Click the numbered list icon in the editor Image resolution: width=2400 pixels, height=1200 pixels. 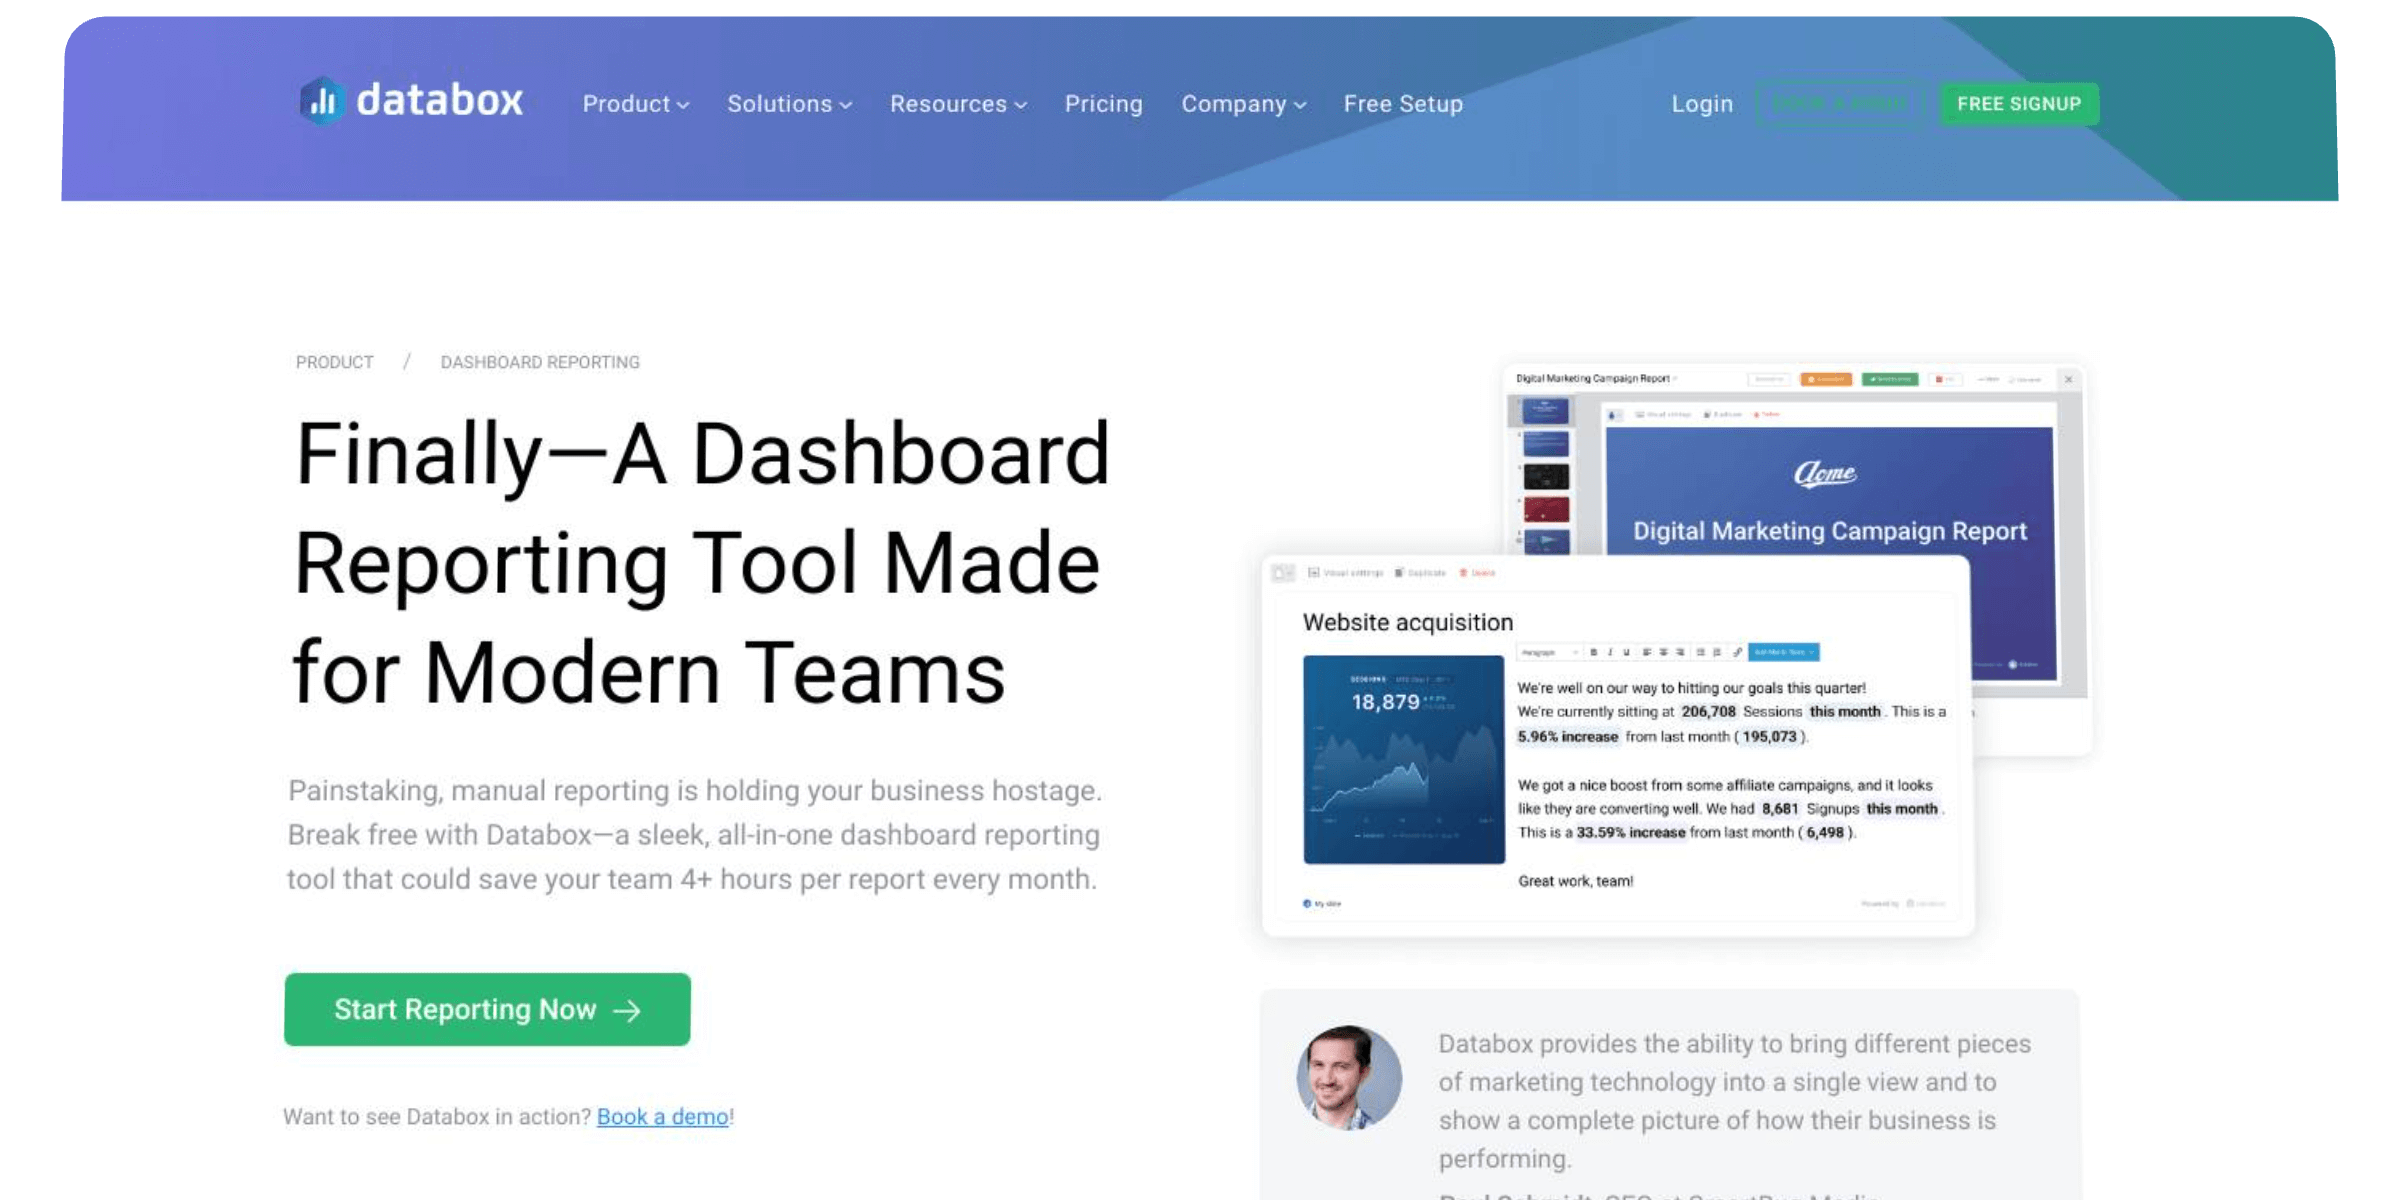[x=1718, y=652]
